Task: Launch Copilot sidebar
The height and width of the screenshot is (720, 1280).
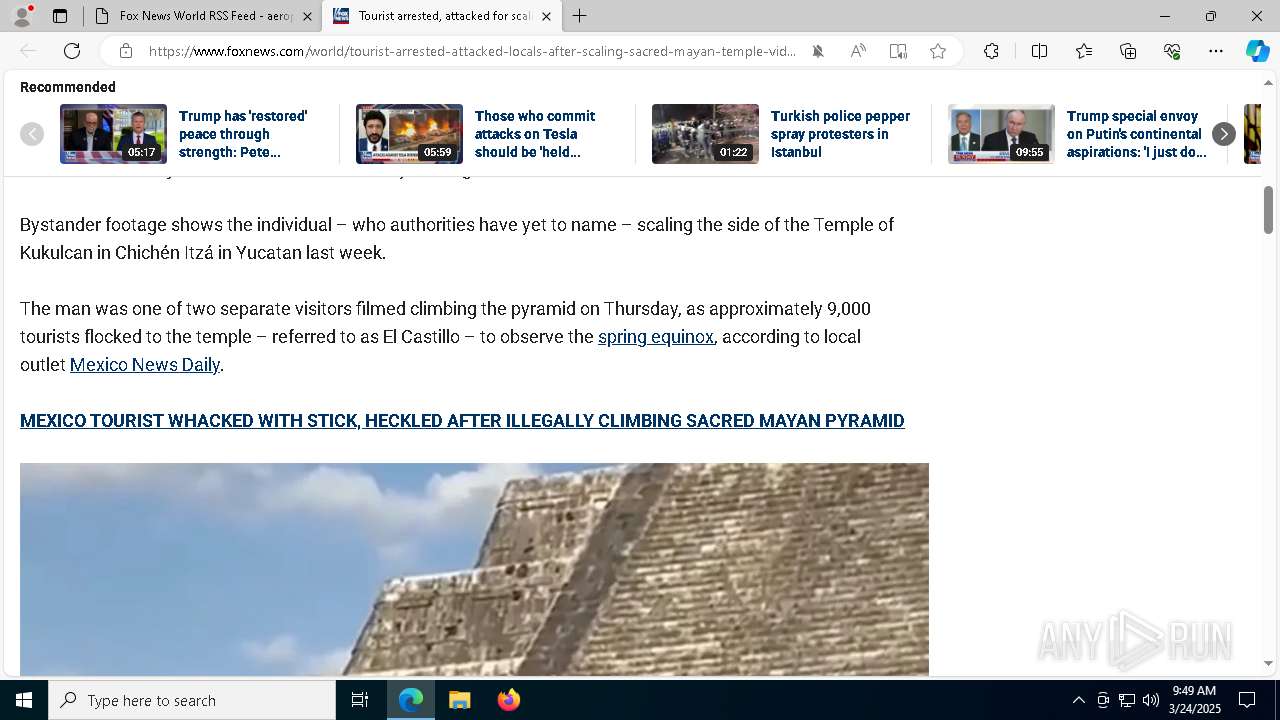Action: click(x=1257, y=51)
